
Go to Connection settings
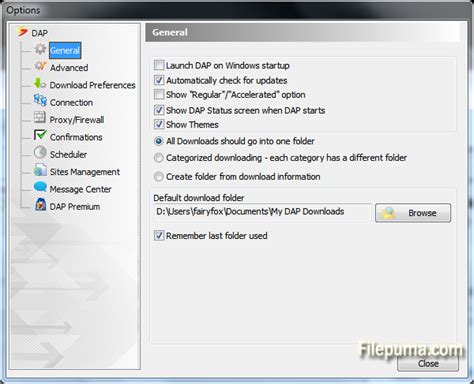coord(71,102)
